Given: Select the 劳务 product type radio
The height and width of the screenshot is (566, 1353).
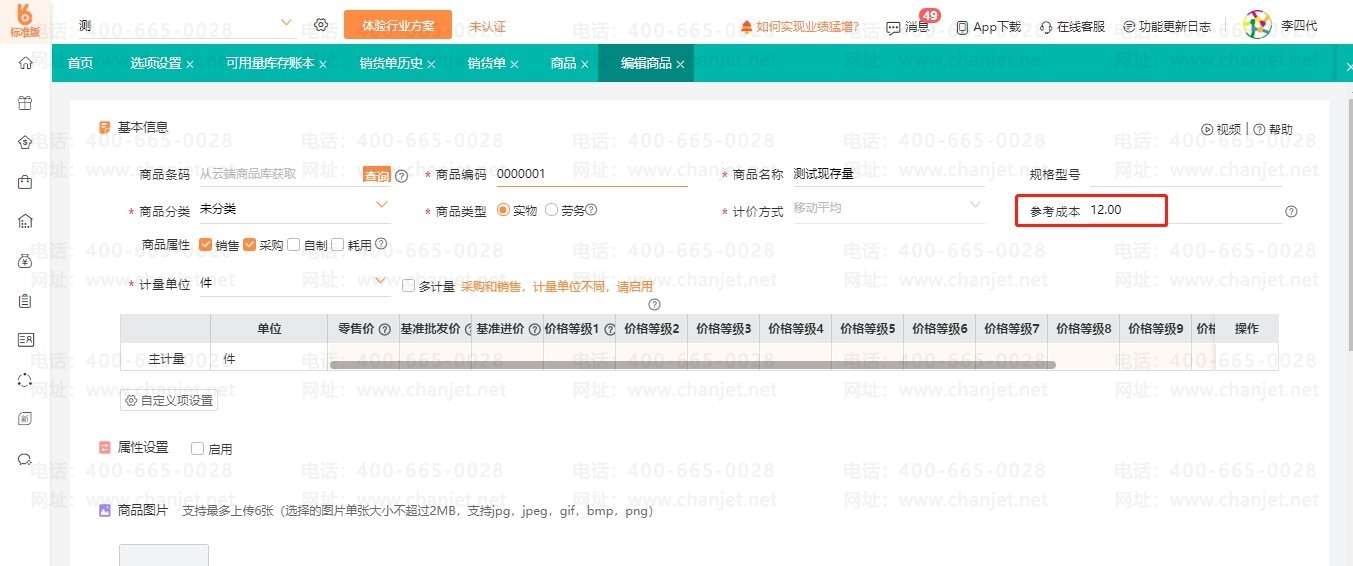Looking at the screenshot, I should click(551, 210).
